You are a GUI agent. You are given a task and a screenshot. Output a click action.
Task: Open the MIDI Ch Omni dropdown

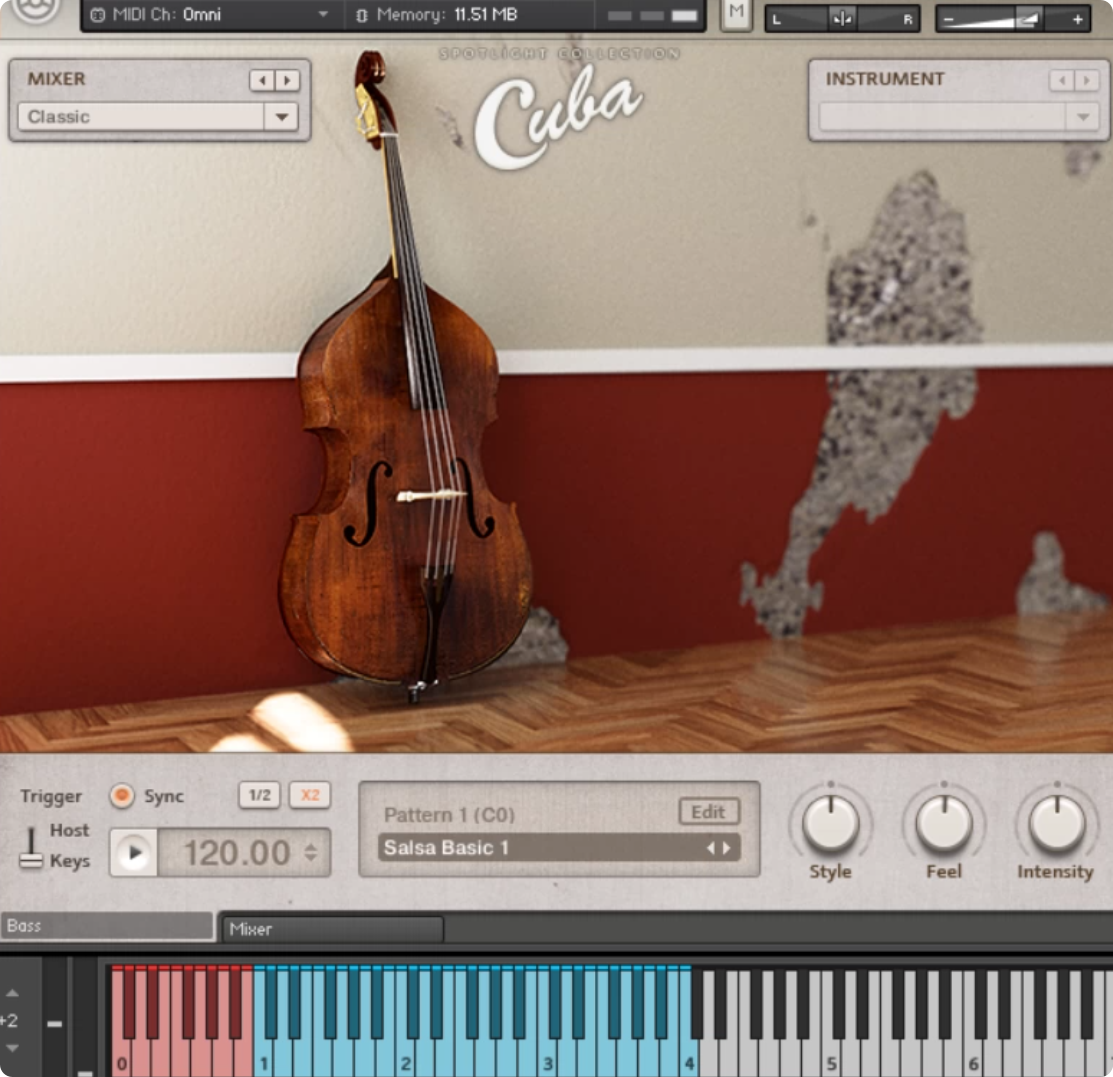point(211,14)
